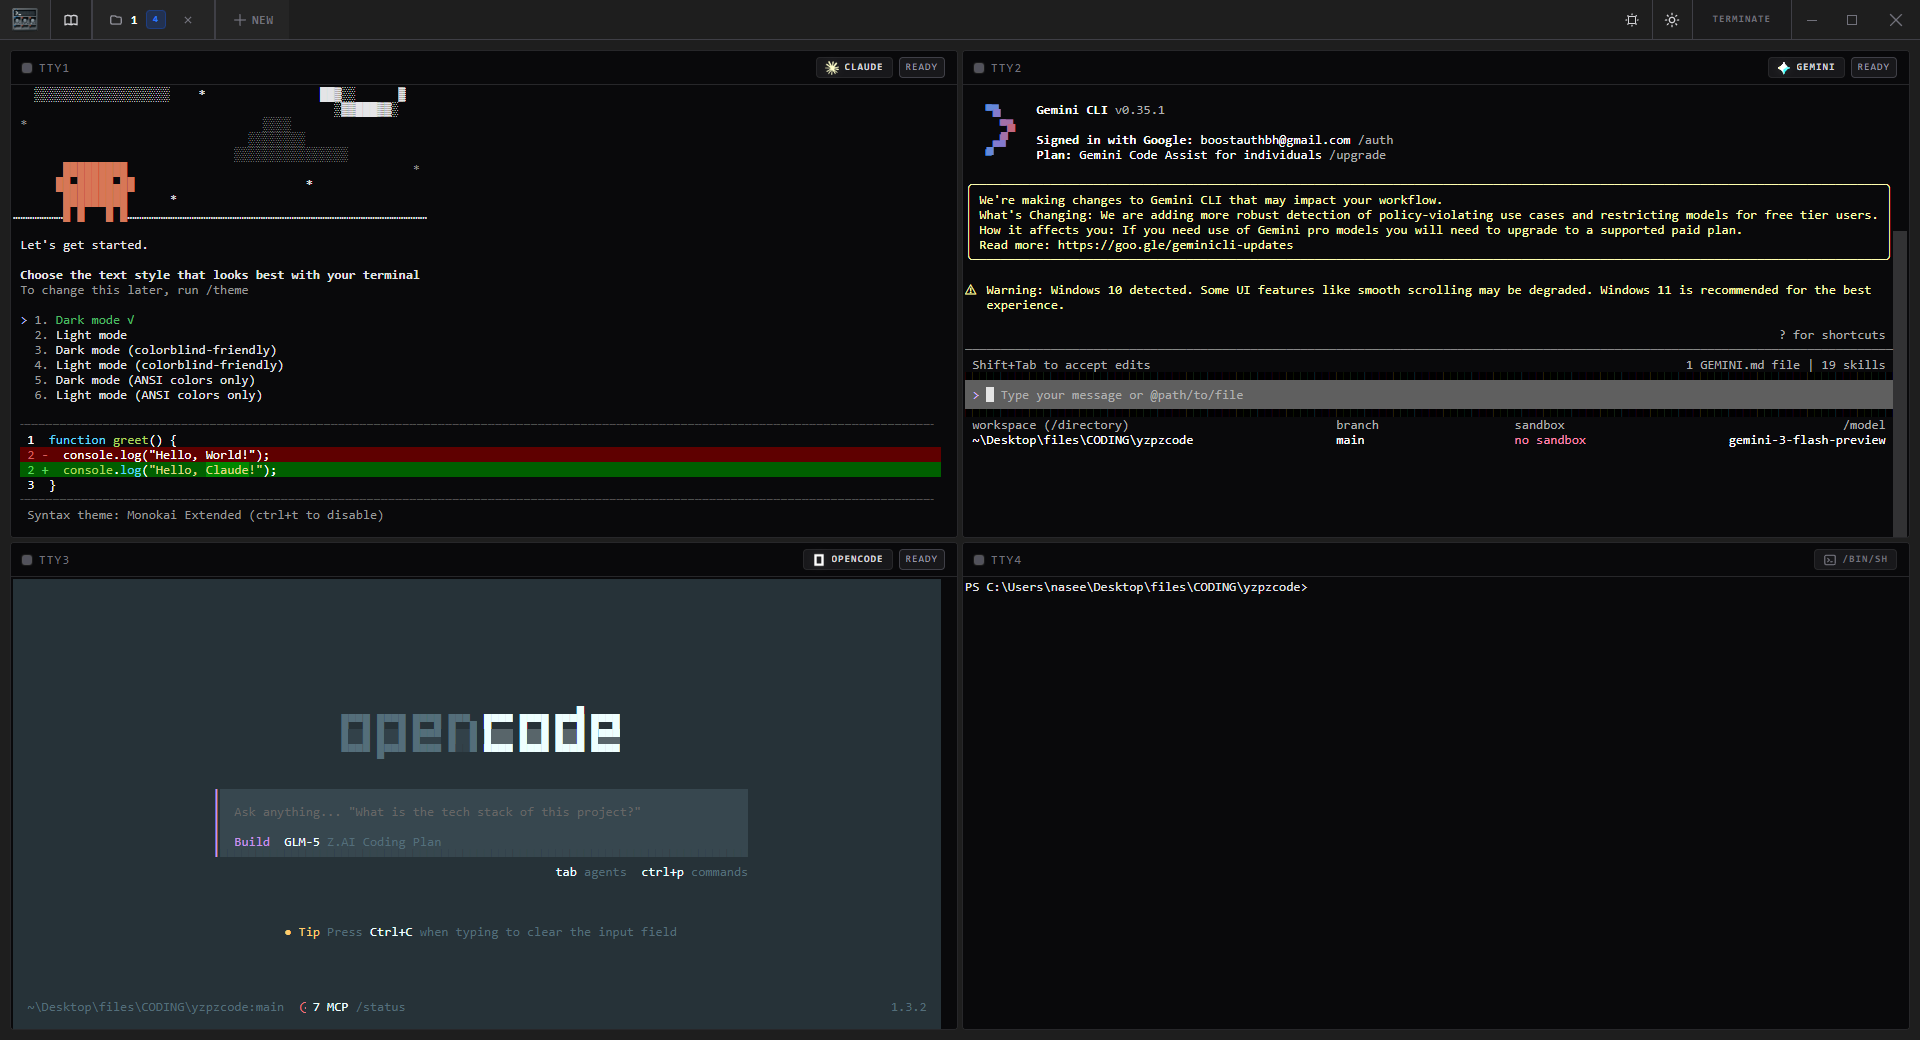Screen dimensions: 1920x1040
Task: Click the 'Syntax theme: Monokai Extended' line
Action: click(205, 515)
